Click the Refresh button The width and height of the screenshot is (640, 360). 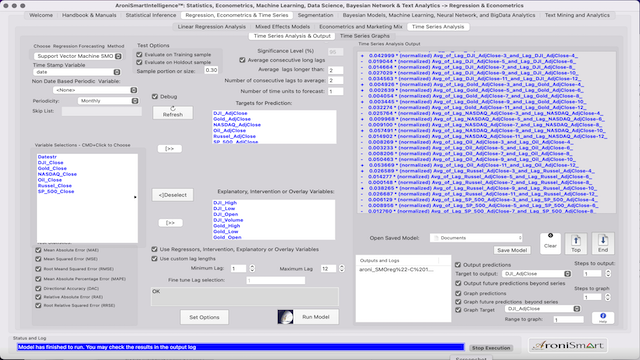tap(173, 112)
